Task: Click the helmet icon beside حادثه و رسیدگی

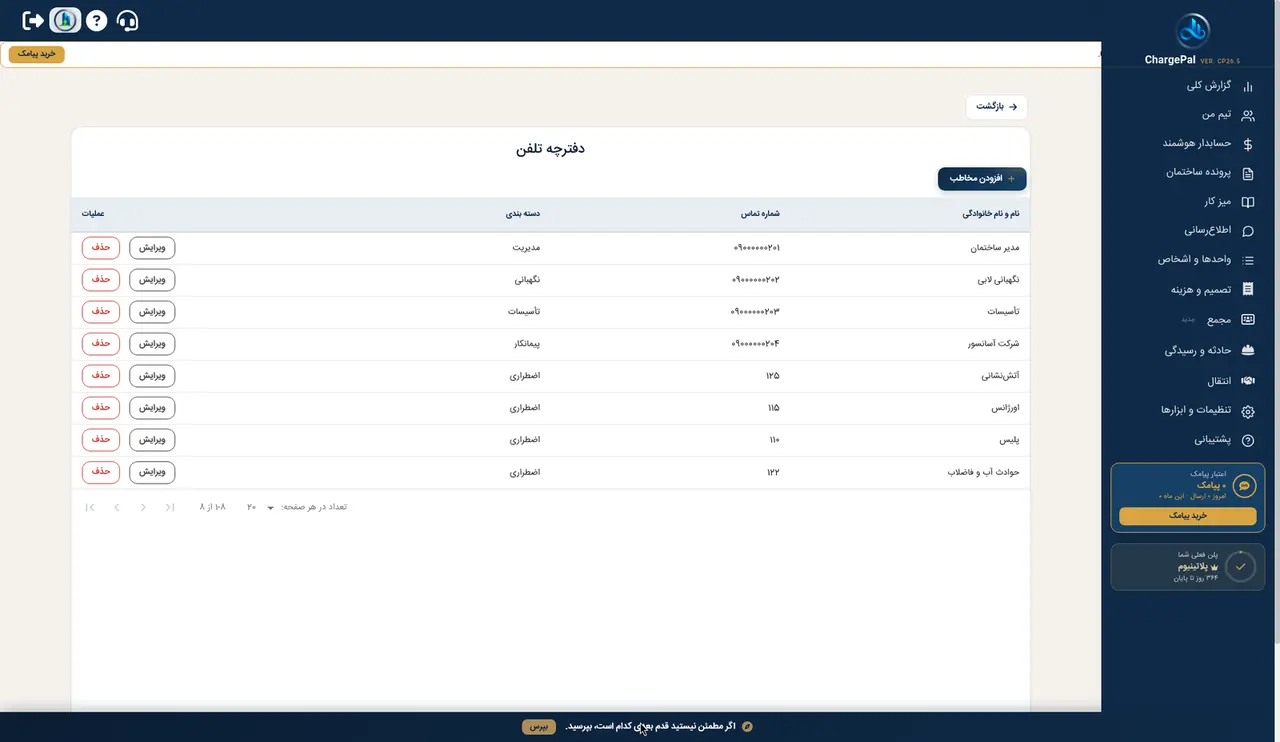Action: tap(1247, 351)
